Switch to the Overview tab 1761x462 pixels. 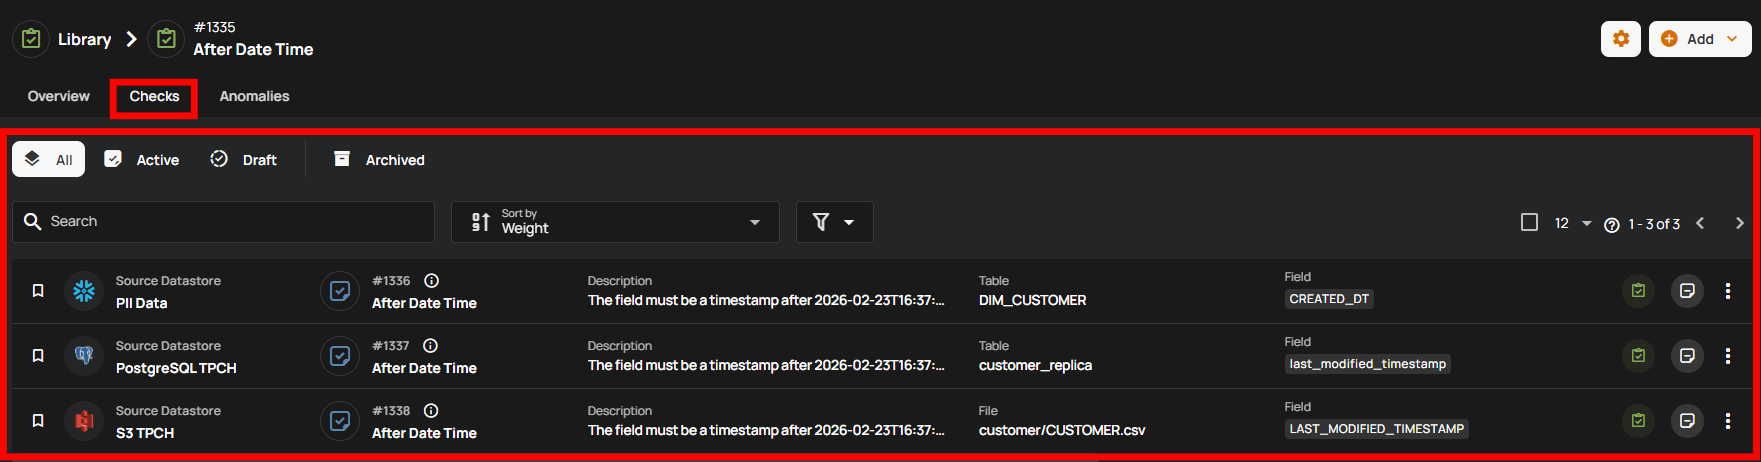tap(58, 96)
